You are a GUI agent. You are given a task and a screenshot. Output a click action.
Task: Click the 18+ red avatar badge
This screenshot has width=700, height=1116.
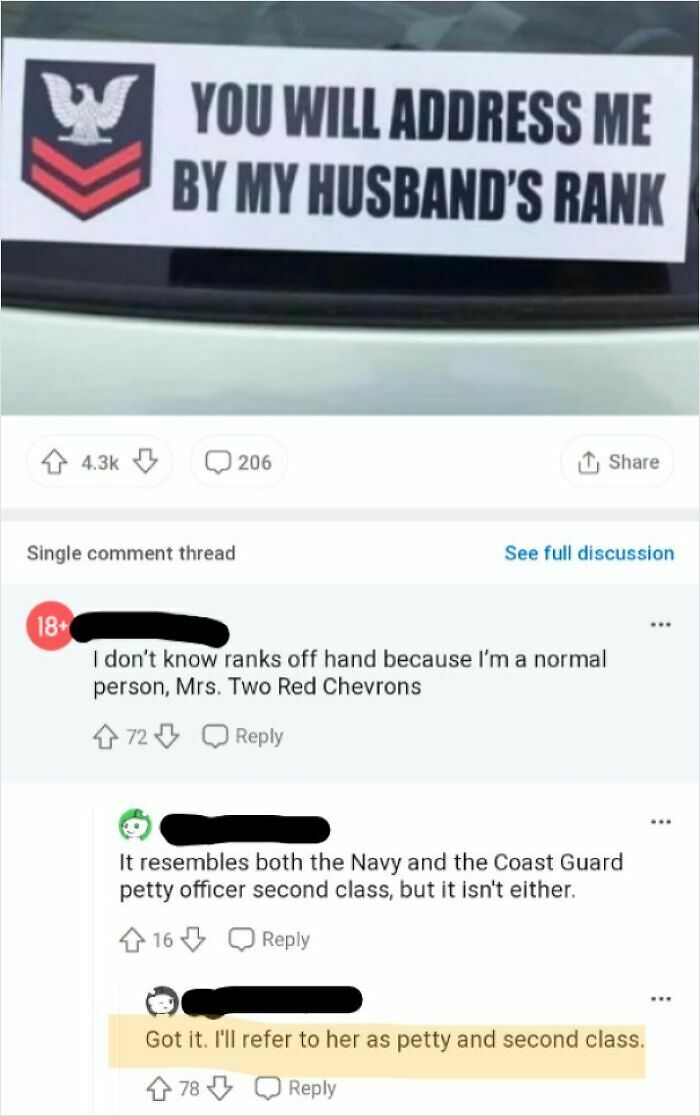point(49,627)
